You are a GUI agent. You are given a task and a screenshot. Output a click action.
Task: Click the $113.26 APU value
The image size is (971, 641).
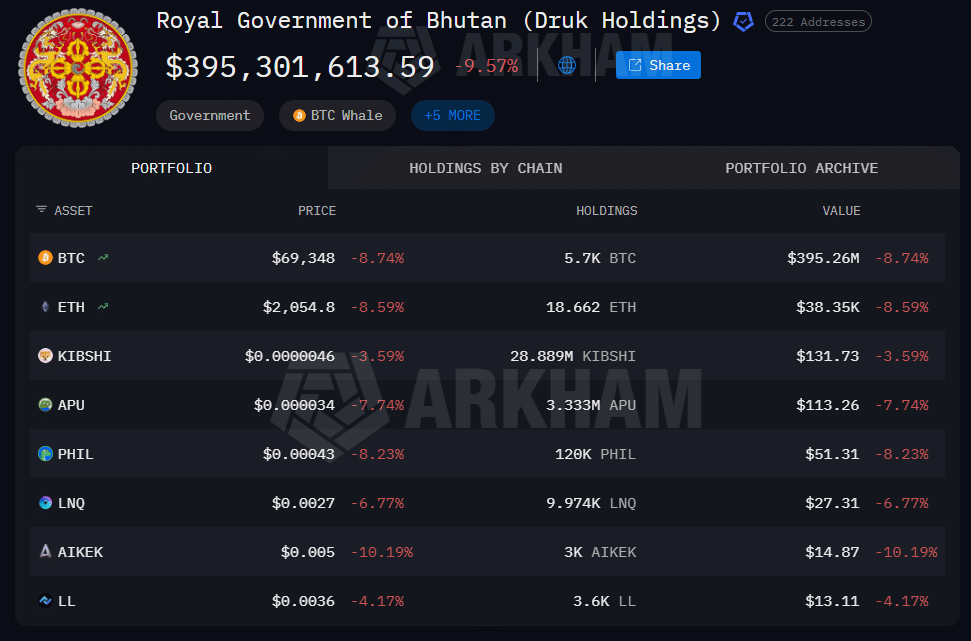[828, 405]
